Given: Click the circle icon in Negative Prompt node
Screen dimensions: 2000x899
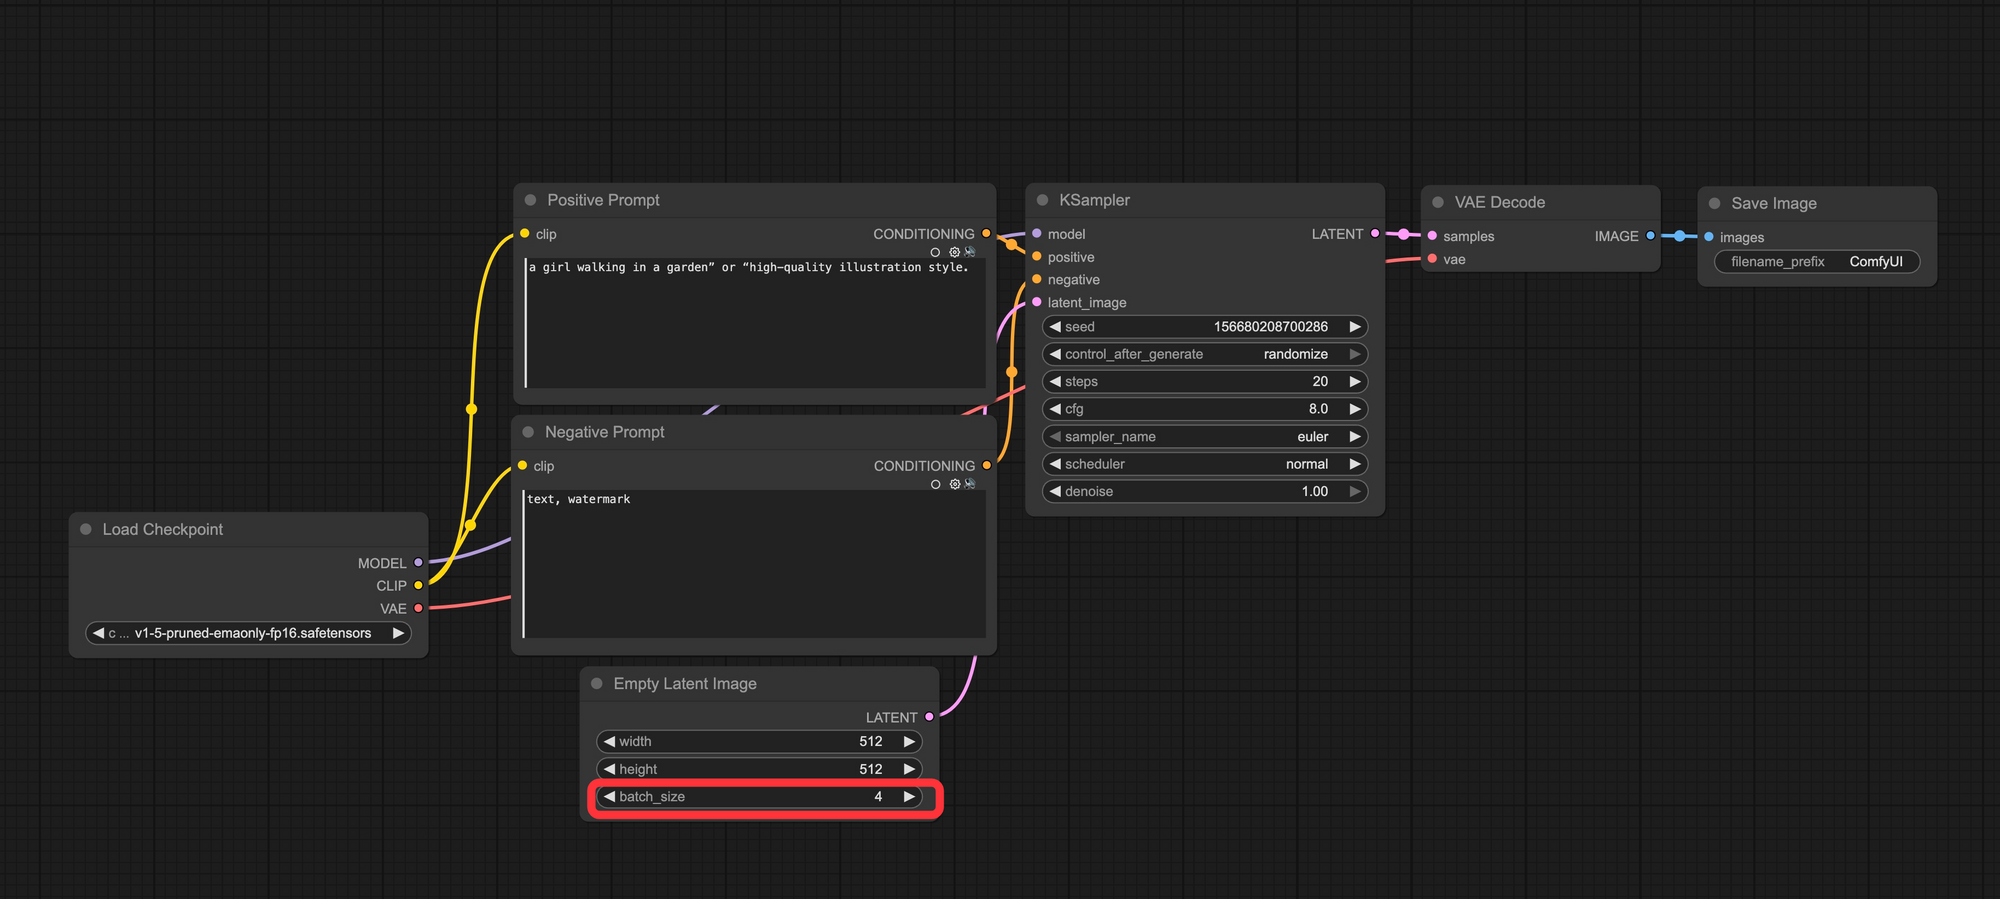Looking at the screenshot, I should pyautogui.click(x=935, y=484).
